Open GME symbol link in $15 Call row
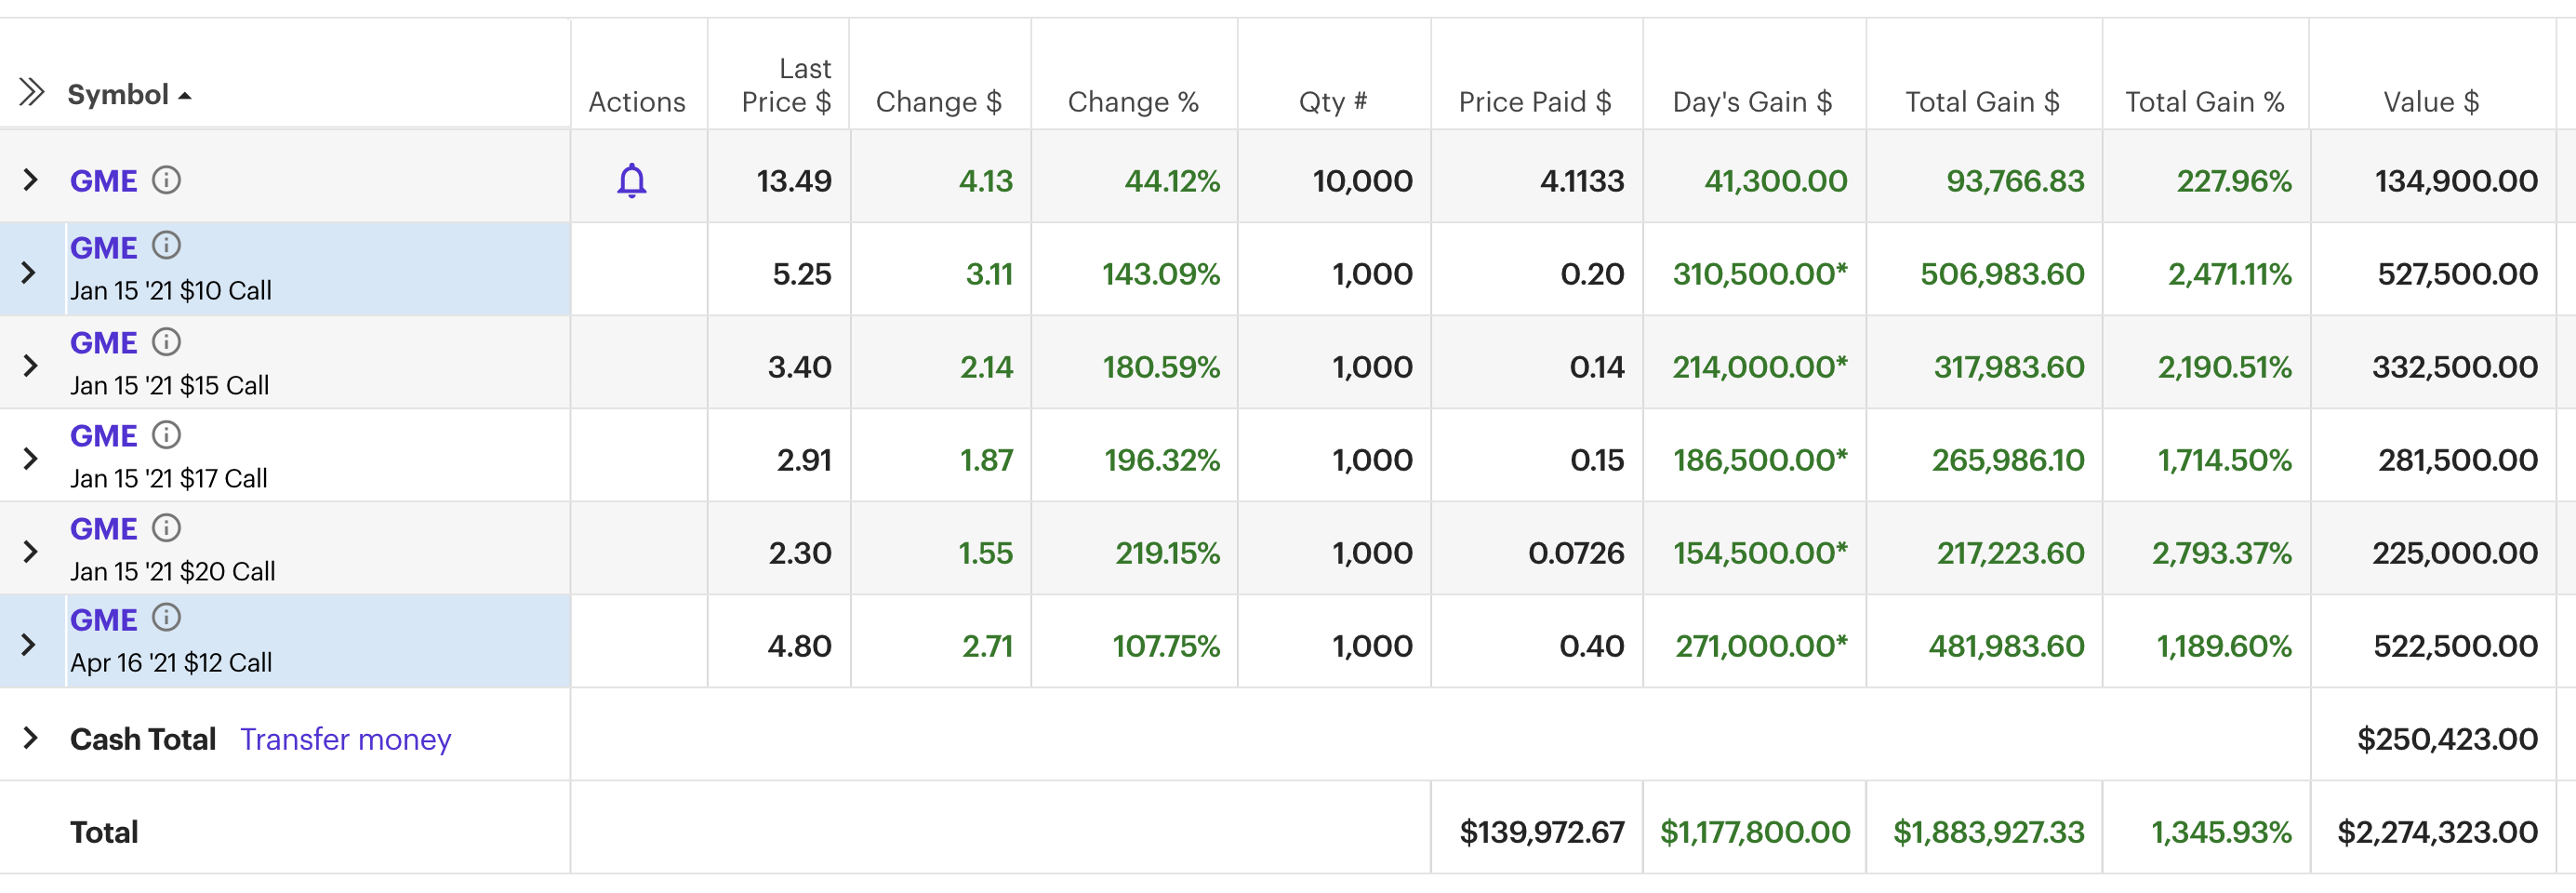Screen dimensions: 2576x893 tap(103, 343)
